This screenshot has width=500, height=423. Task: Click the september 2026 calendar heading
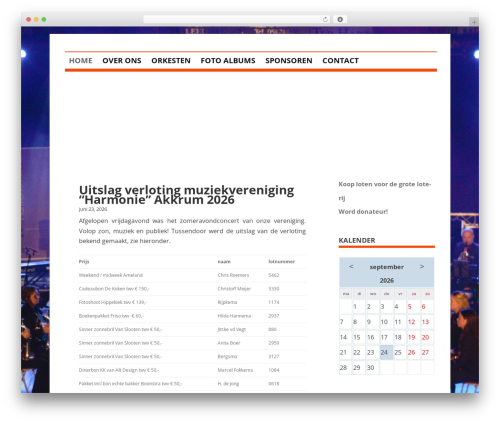point(387,273)
